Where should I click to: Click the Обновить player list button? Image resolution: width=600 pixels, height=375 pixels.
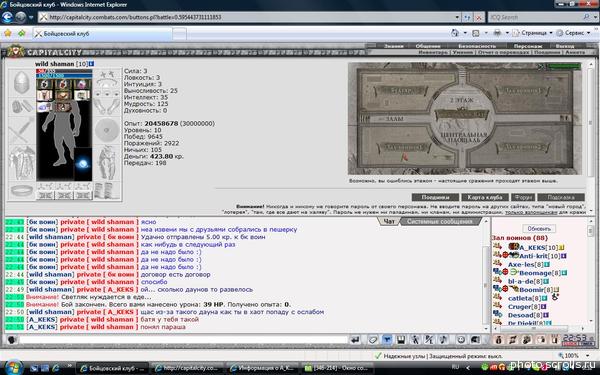(x=539, y=229)
